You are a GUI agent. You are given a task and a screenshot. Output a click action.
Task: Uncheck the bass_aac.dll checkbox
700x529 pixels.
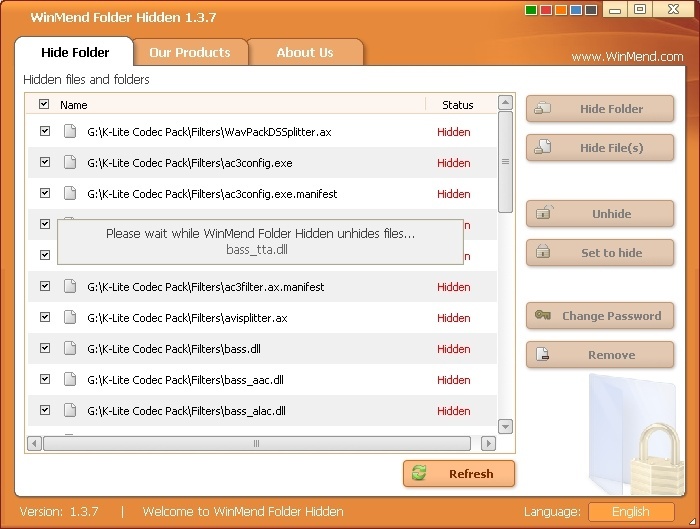(45, 379)
